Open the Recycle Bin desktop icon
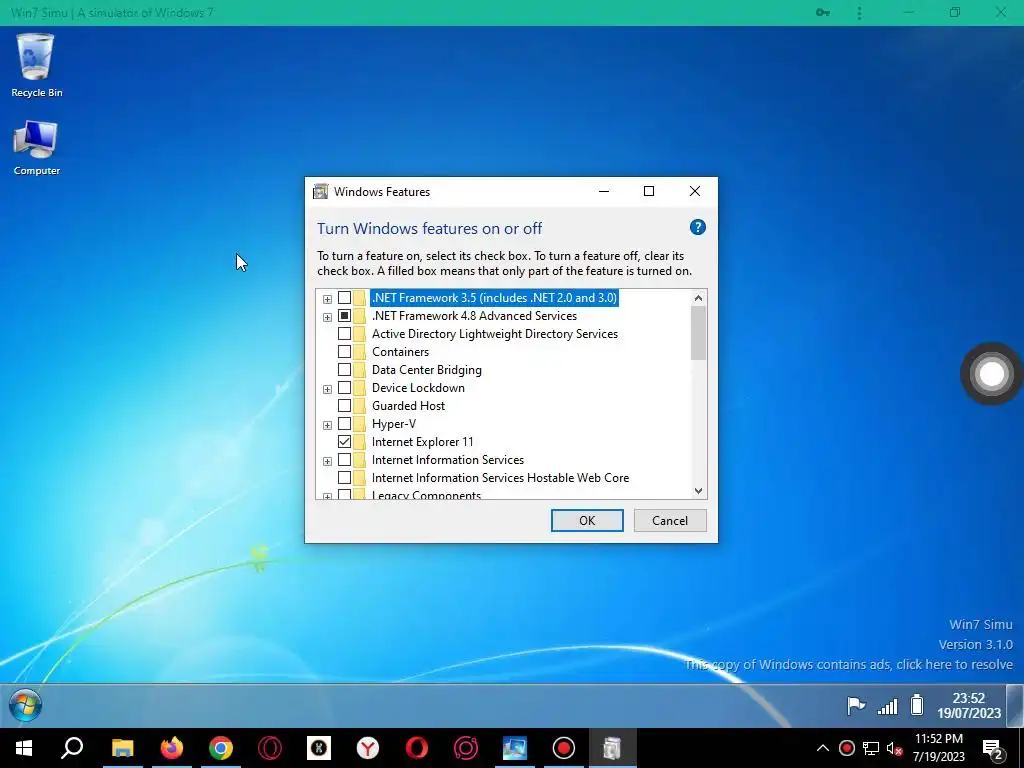The image size is (1024, 768). point(37,65)
